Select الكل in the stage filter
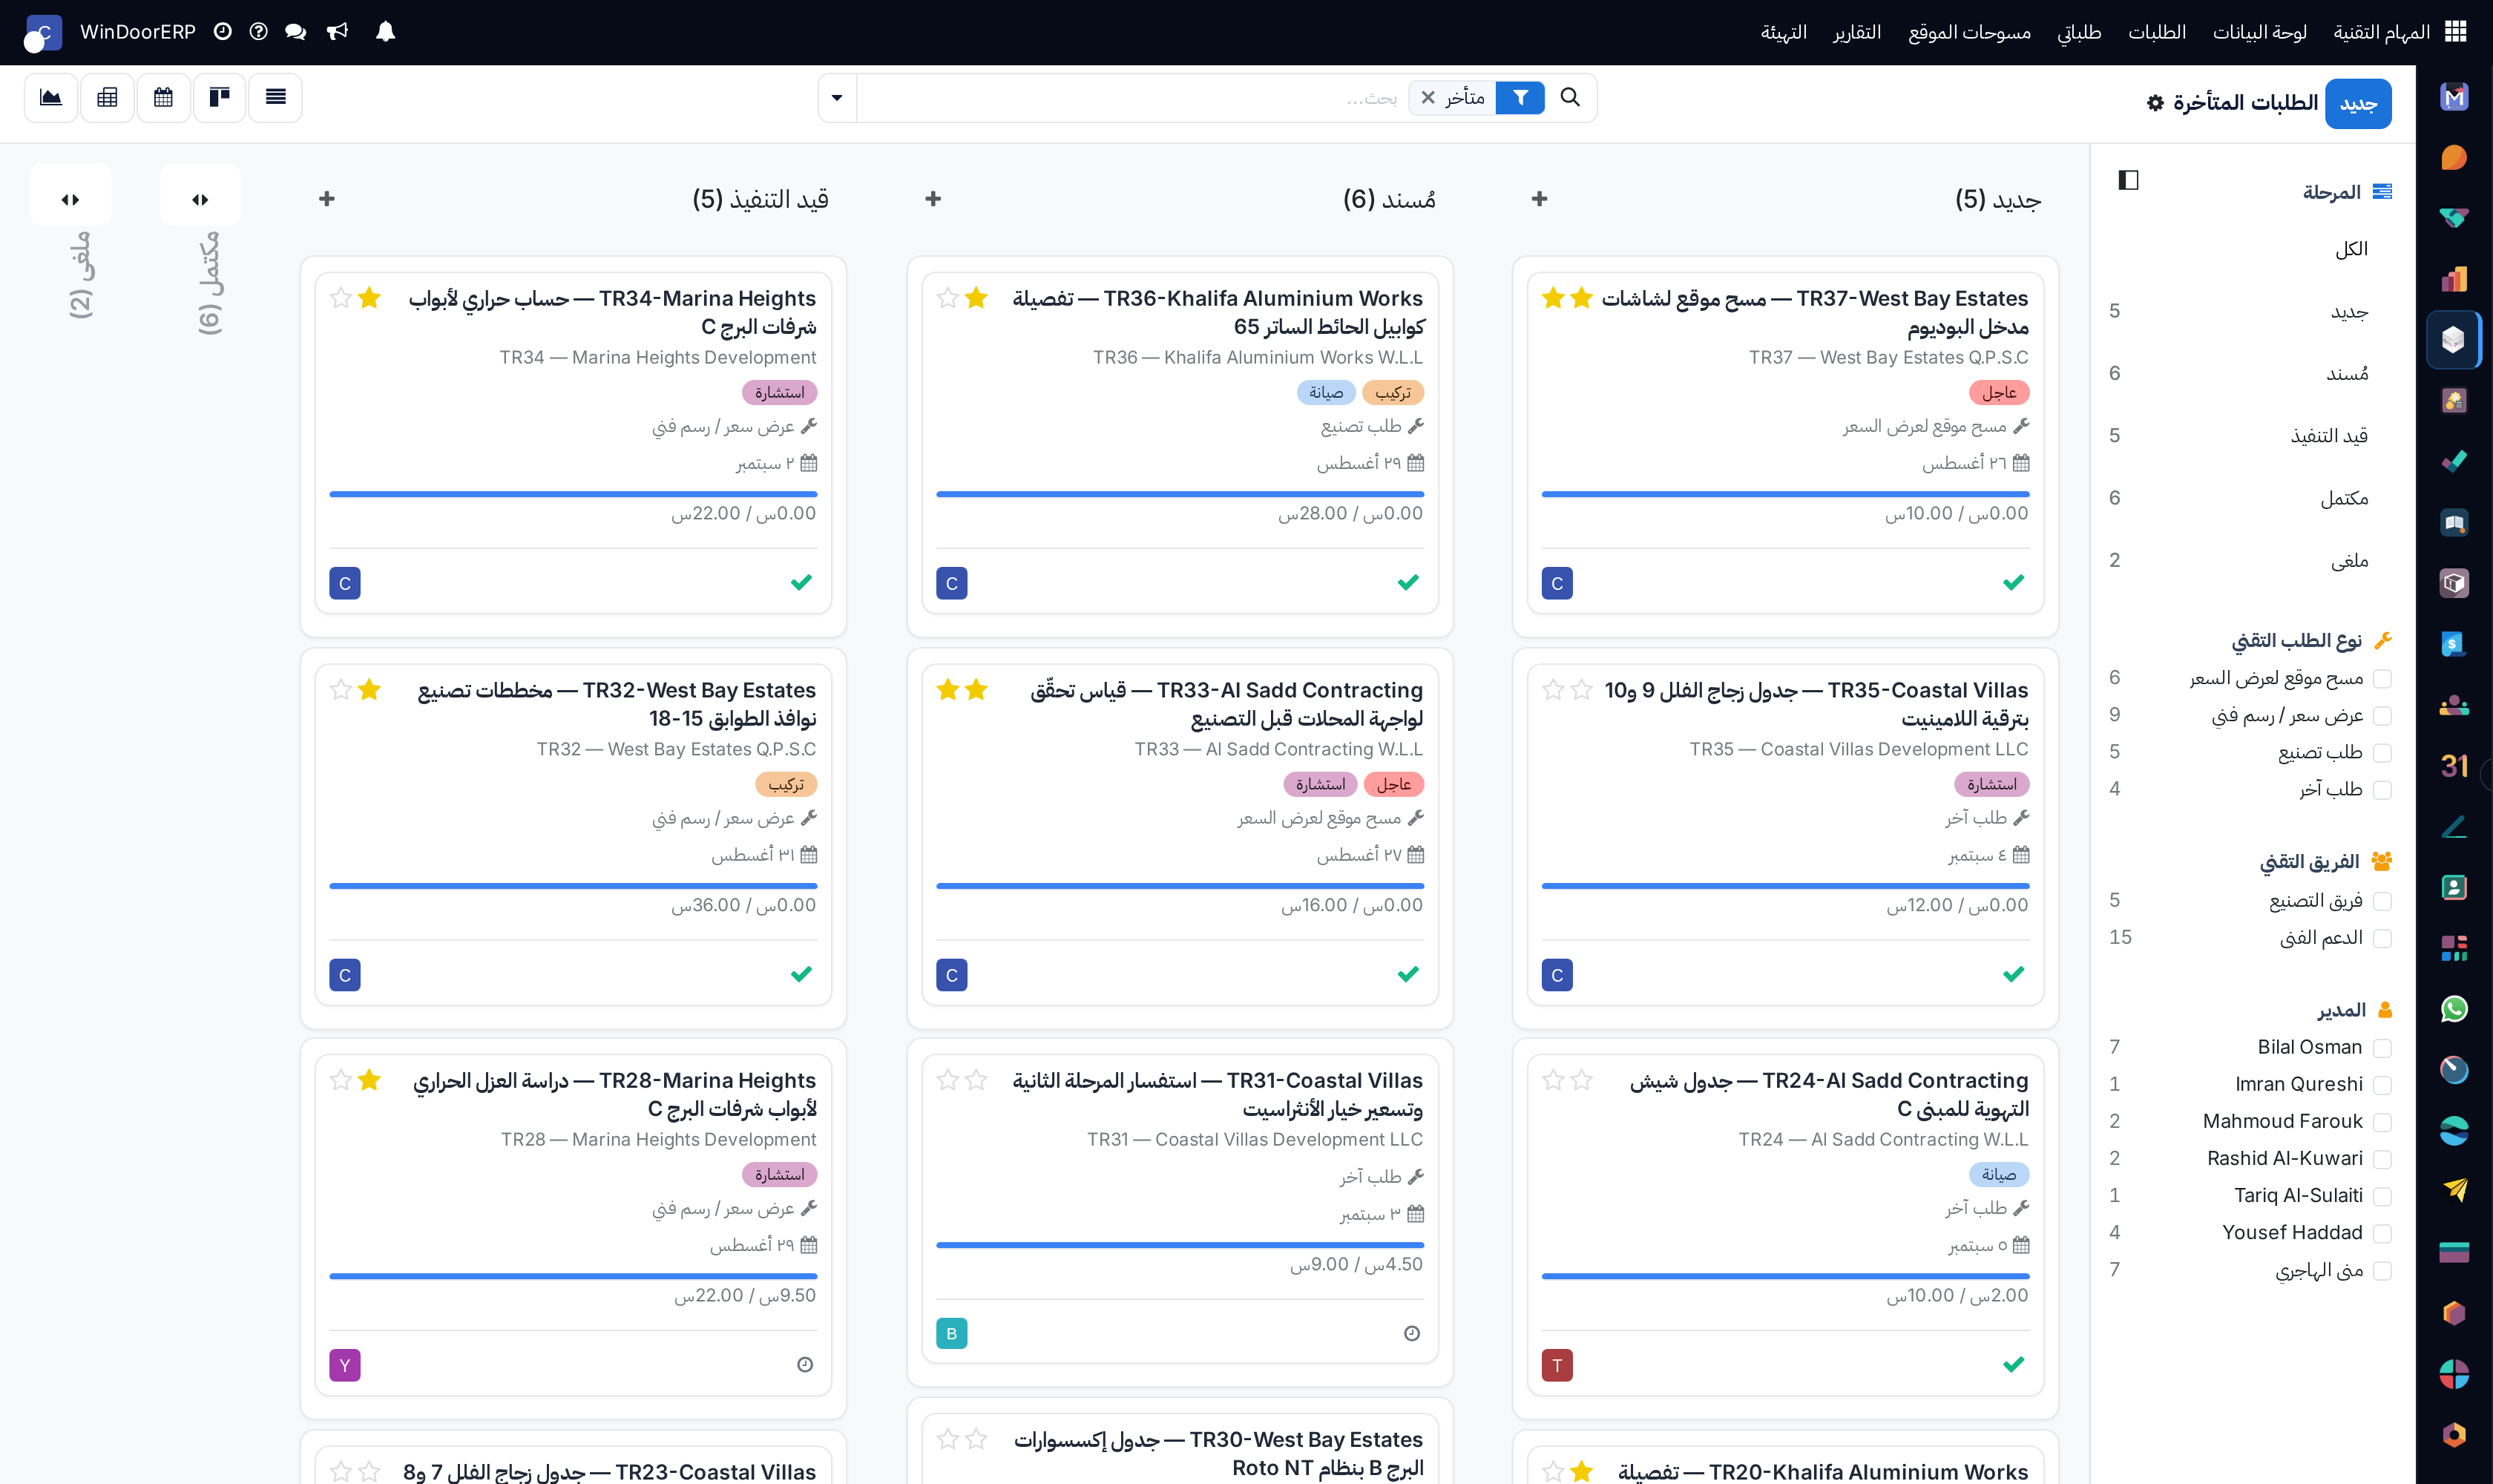Viewport: 2493px width, 1484px height. pyautogui.click(x=2351, y=249)
